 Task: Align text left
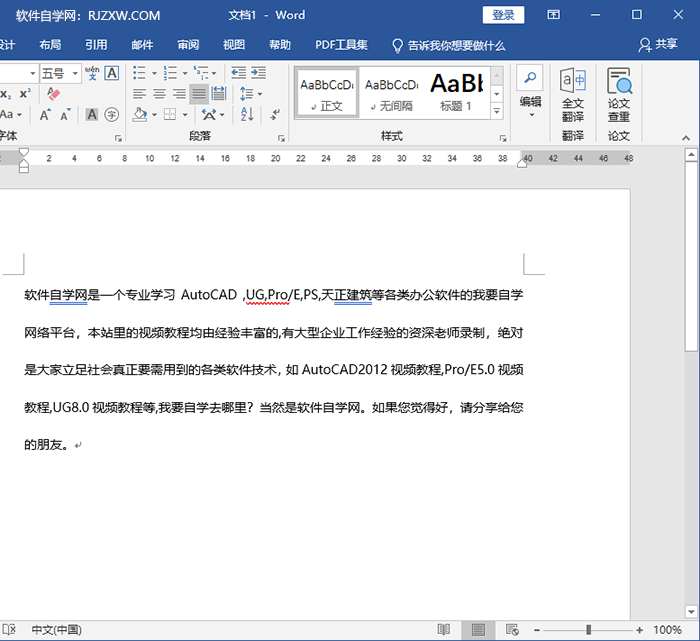[x=139, y=94]
